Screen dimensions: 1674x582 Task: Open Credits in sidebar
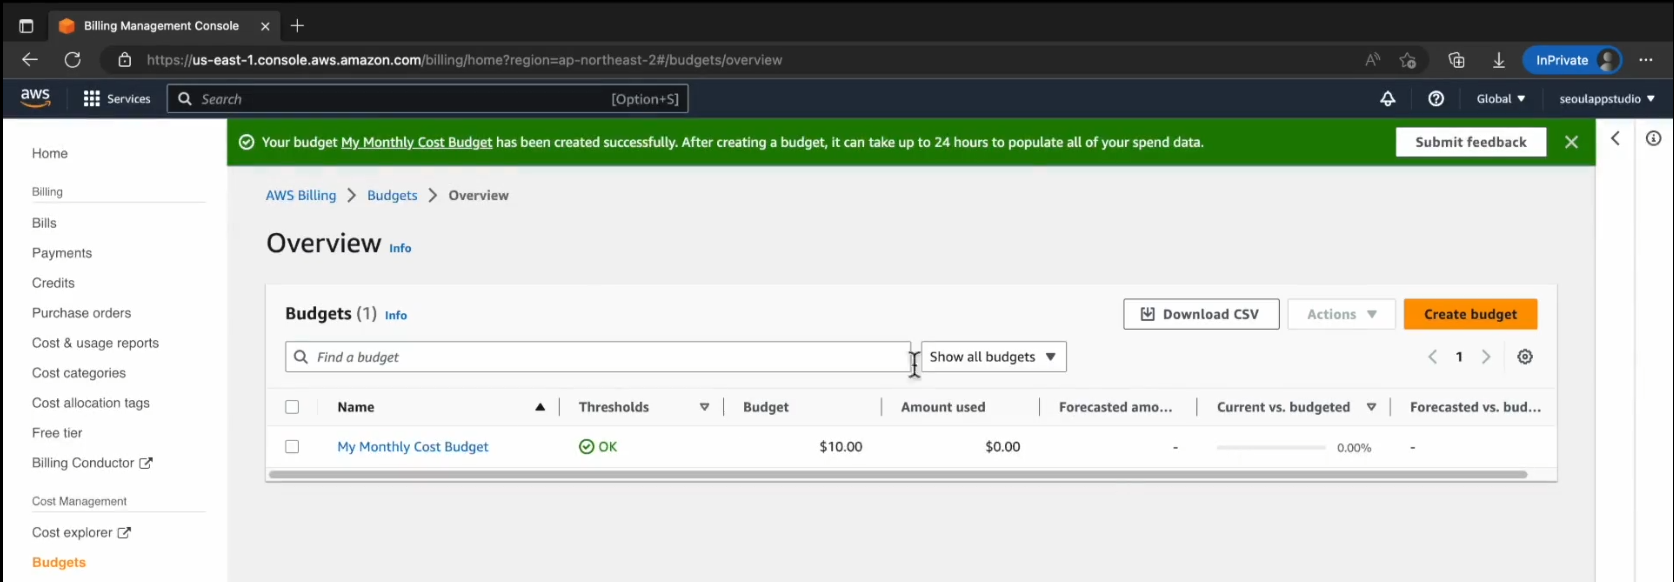53,283
